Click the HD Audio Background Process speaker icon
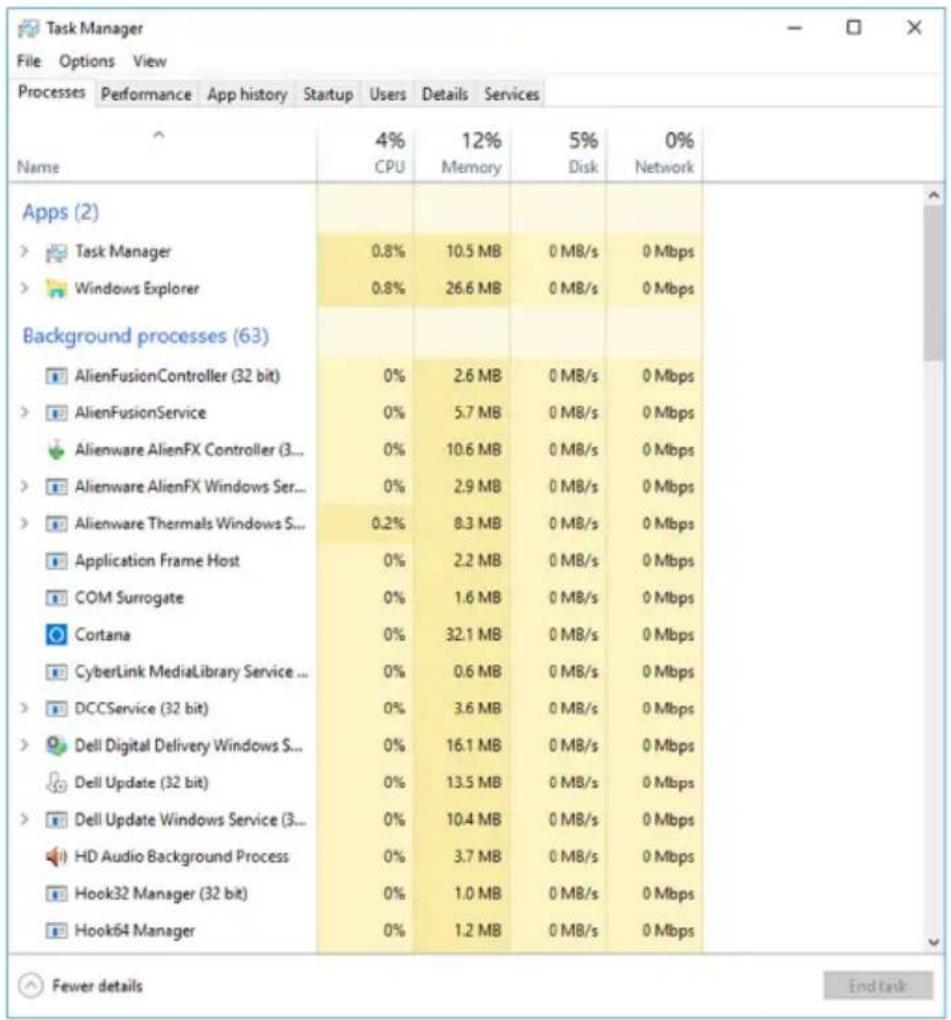Image resolution: width=951 pixels, height=1020 pixels. tap(56, 857)
